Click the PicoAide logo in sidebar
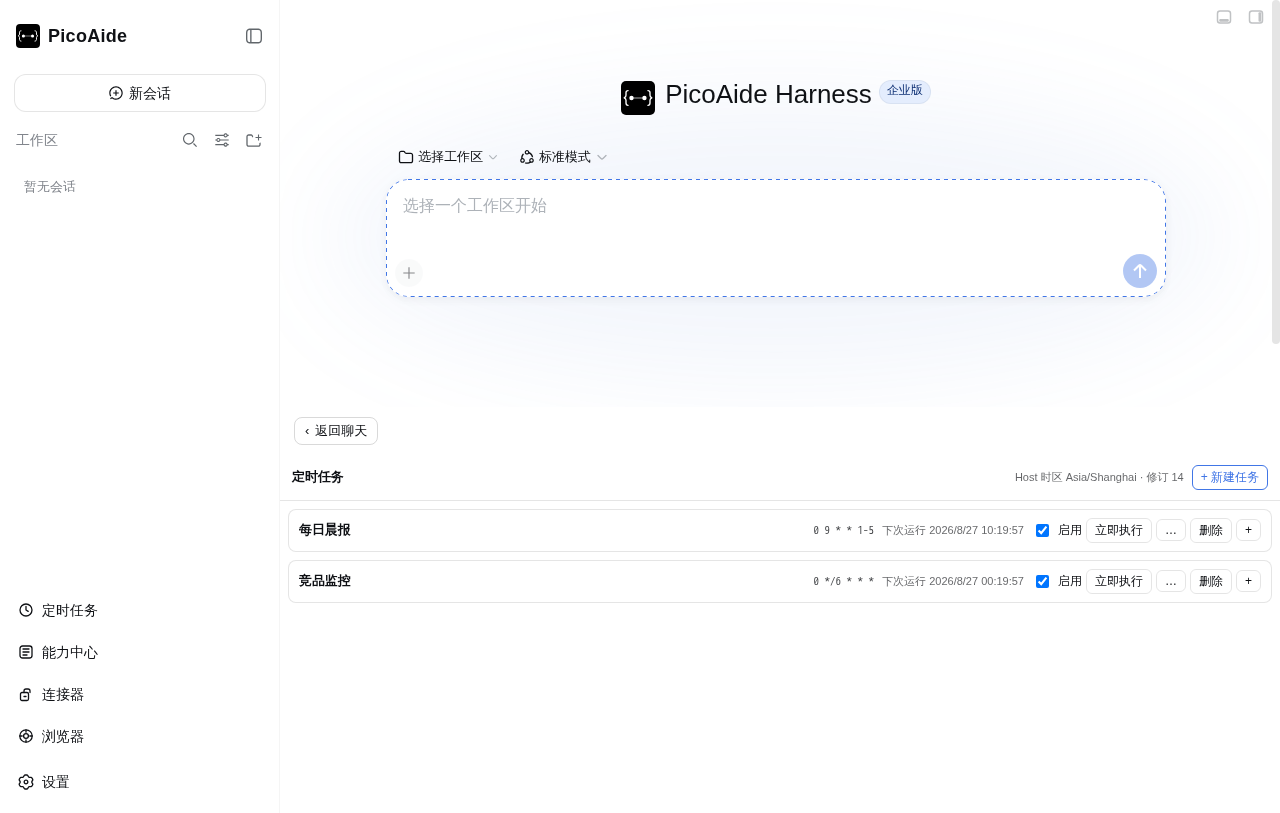1280x813 pixels. point(28,36)
